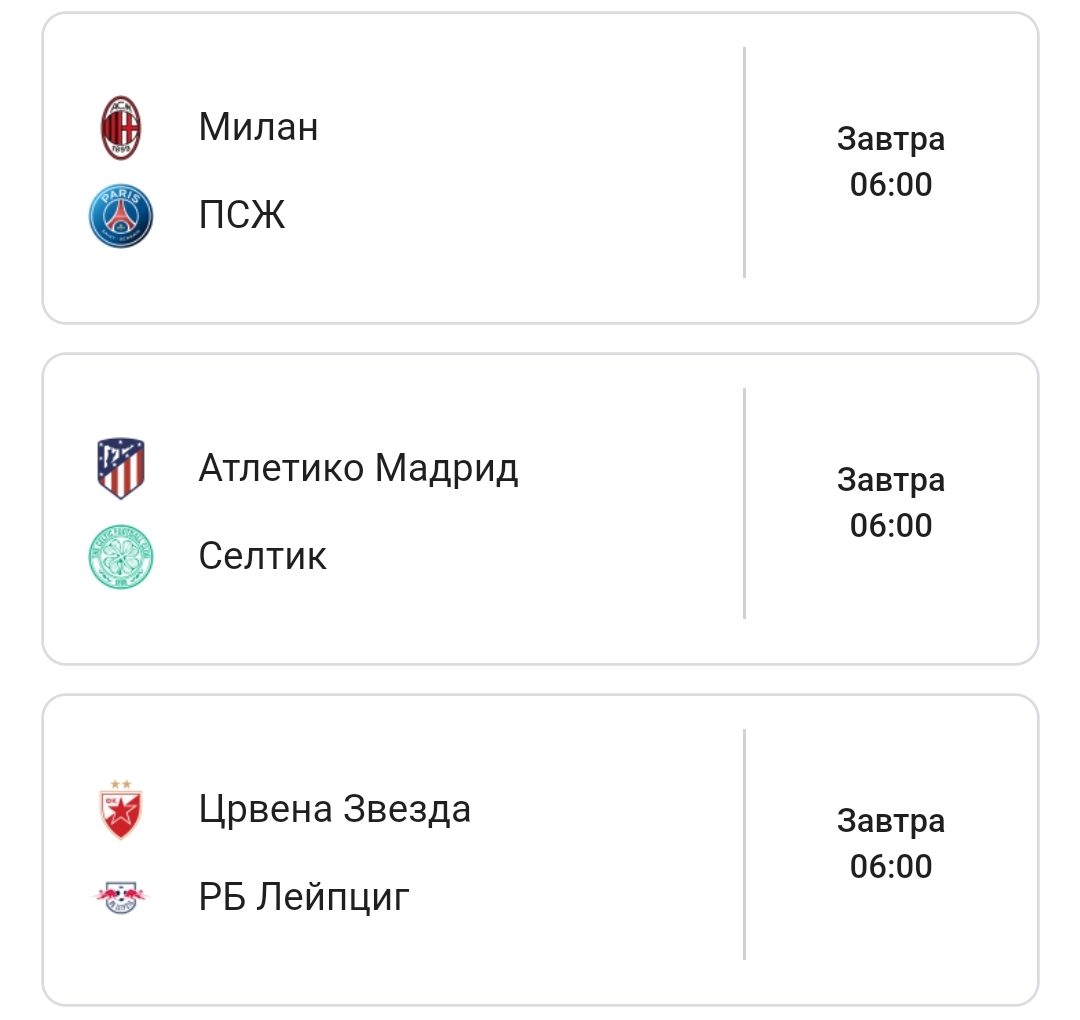The height and width of the screenshot is (1020, 1080).
Task: Open the Милан team page
Action: pyautogui.click(x=258, y=126)
